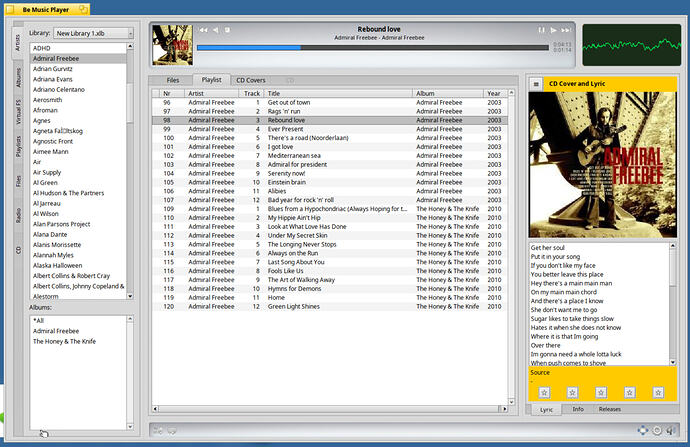This screenshot has width=690, height=447.
Task: Click the blue four-arrow icon in bottom bar
Action: click(x=643, y=430)
